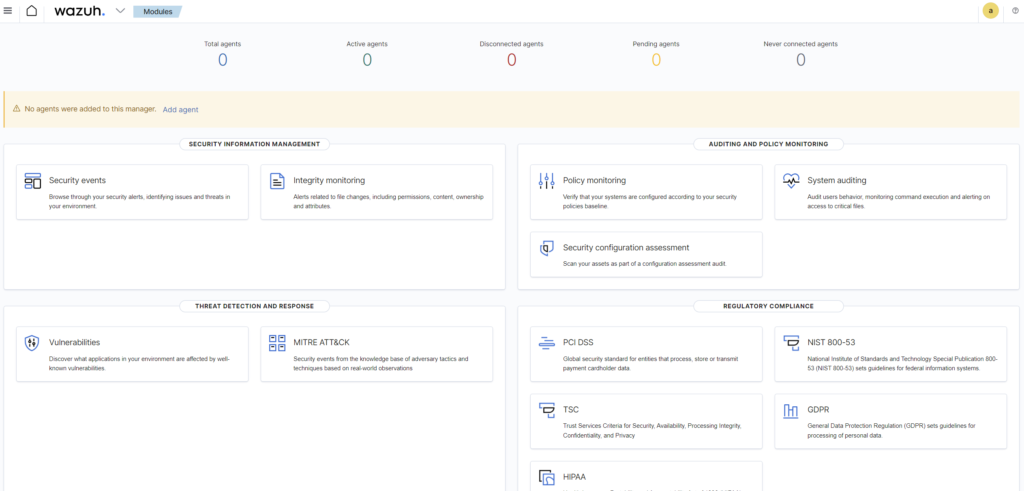This screenshot has width=1024, height=491.
Task: Open the hamburger navigation menu
Action: coord(8,11)
